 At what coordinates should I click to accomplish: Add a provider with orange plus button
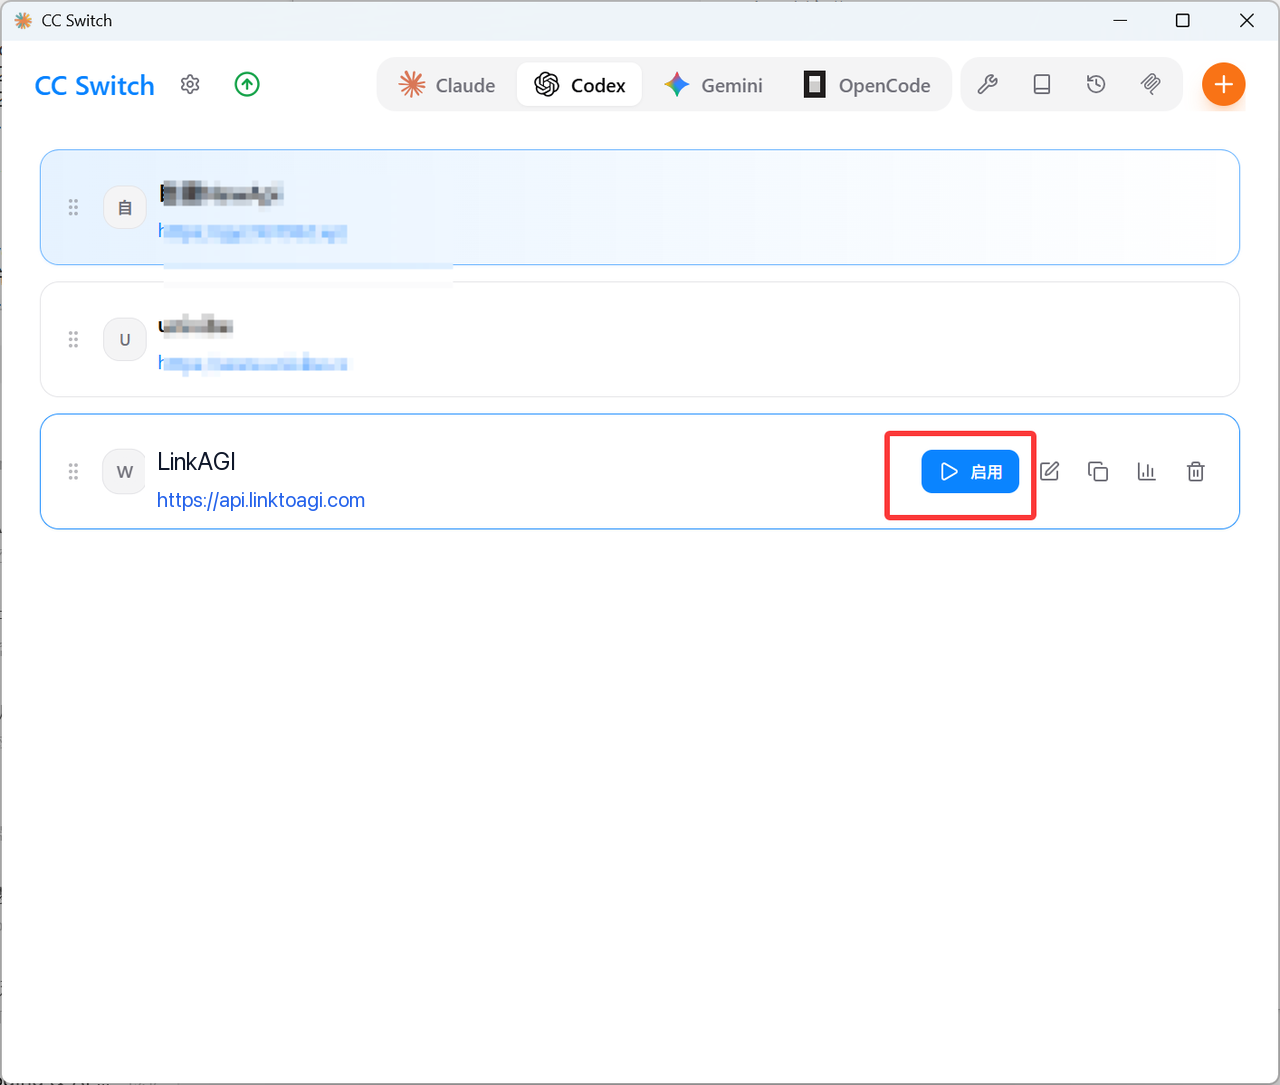point(1223,85)
